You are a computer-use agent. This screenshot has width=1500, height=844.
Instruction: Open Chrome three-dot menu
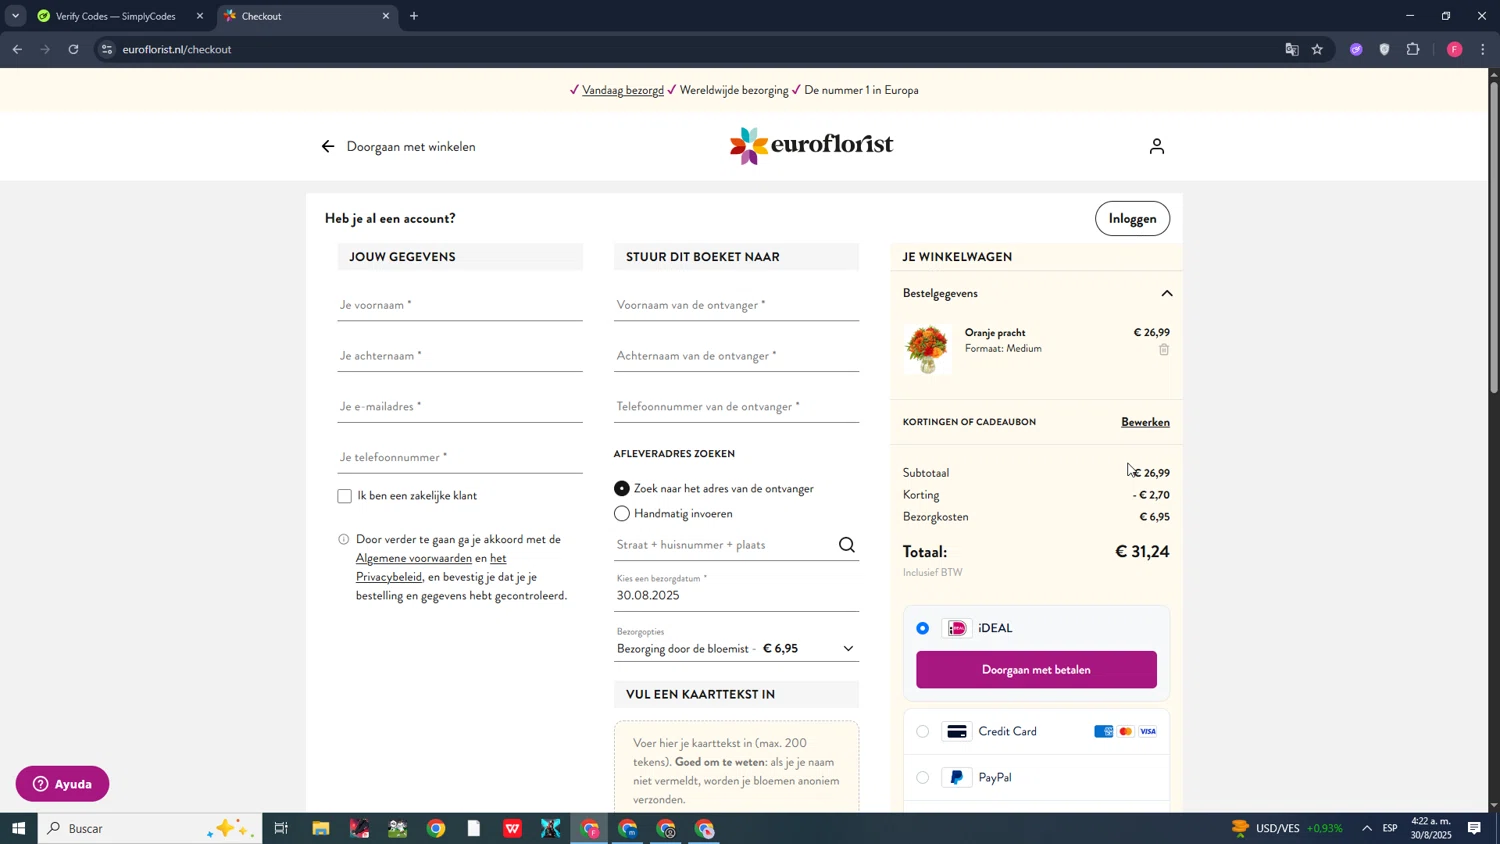pos(1483,49)
